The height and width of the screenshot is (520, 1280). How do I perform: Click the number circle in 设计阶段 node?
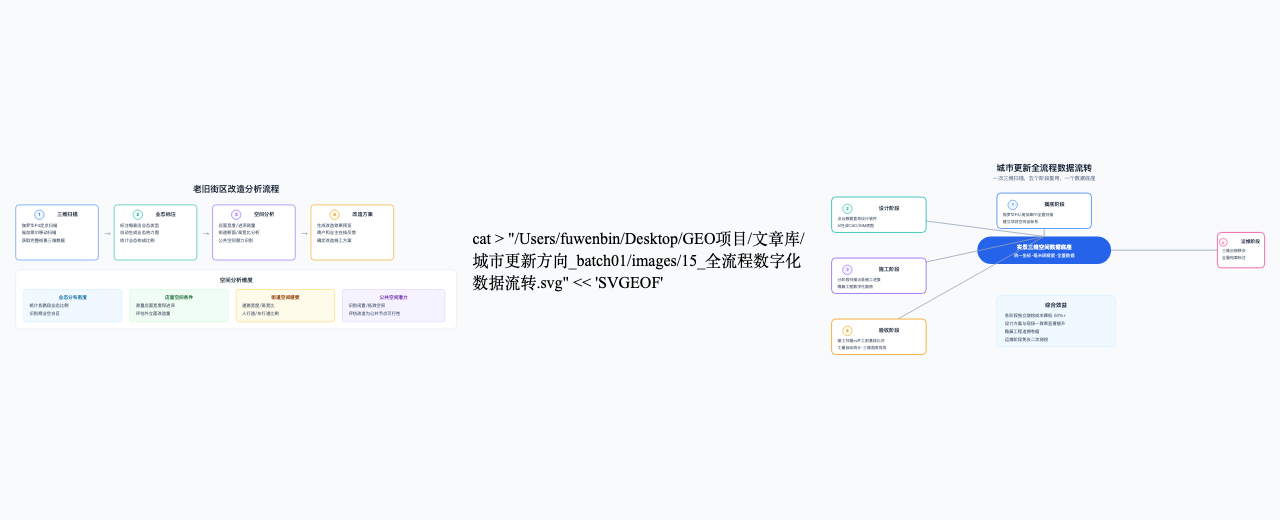tap(847, 208)
